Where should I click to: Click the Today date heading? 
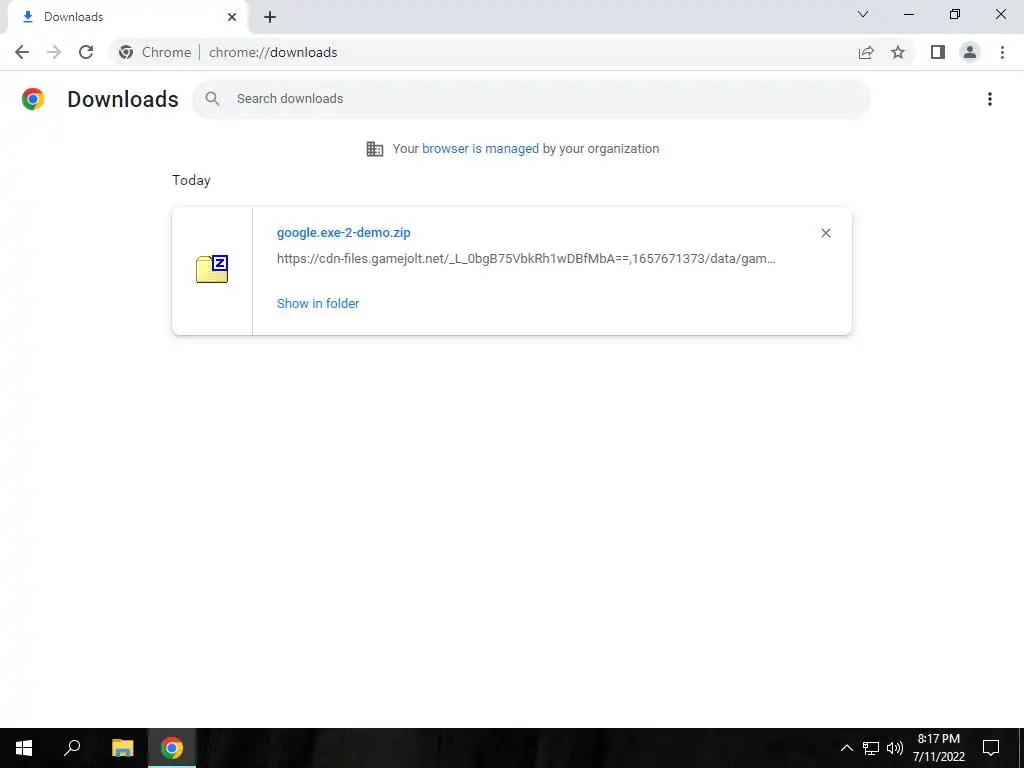pyautogui.click(x=191, y=180)
